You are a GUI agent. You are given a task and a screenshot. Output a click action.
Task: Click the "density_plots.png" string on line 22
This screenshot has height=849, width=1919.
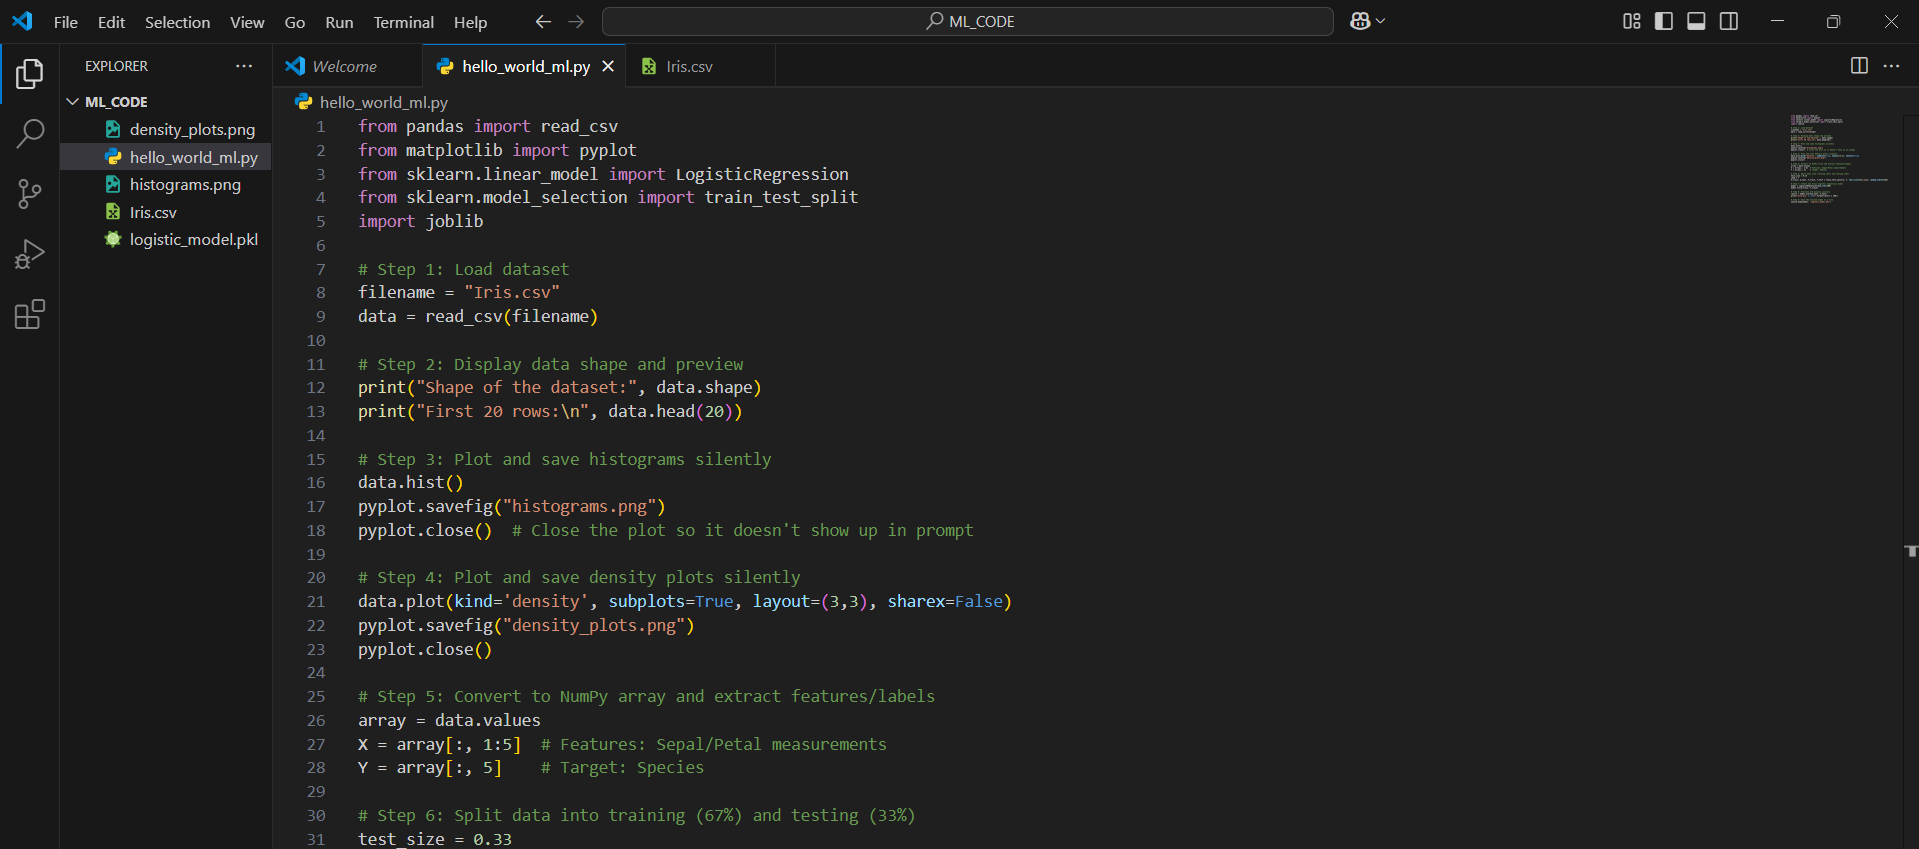click(593, 625)
